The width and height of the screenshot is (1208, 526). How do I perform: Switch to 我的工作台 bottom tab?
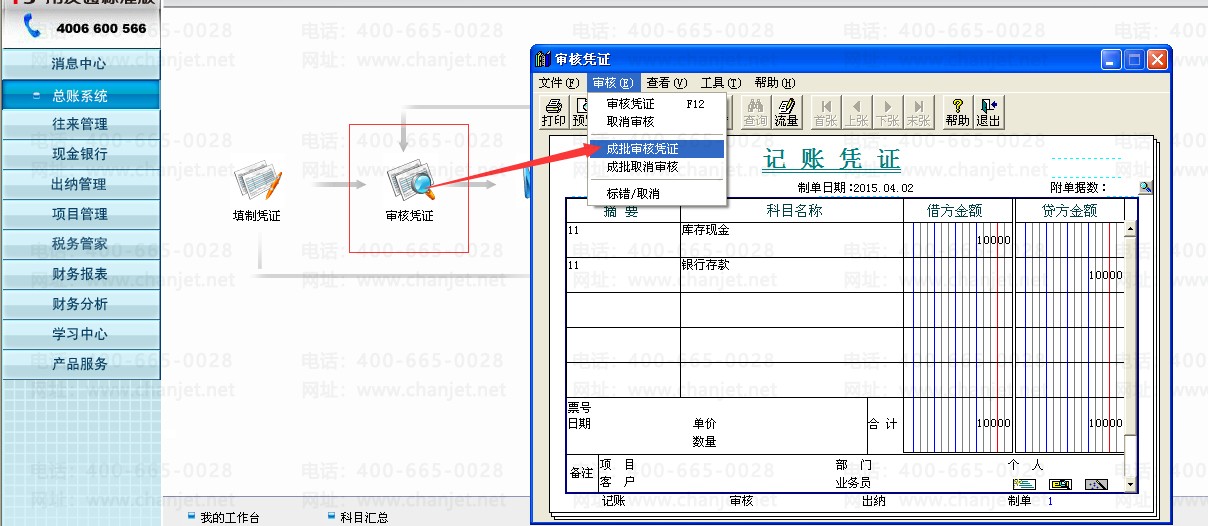coord(223,517)
